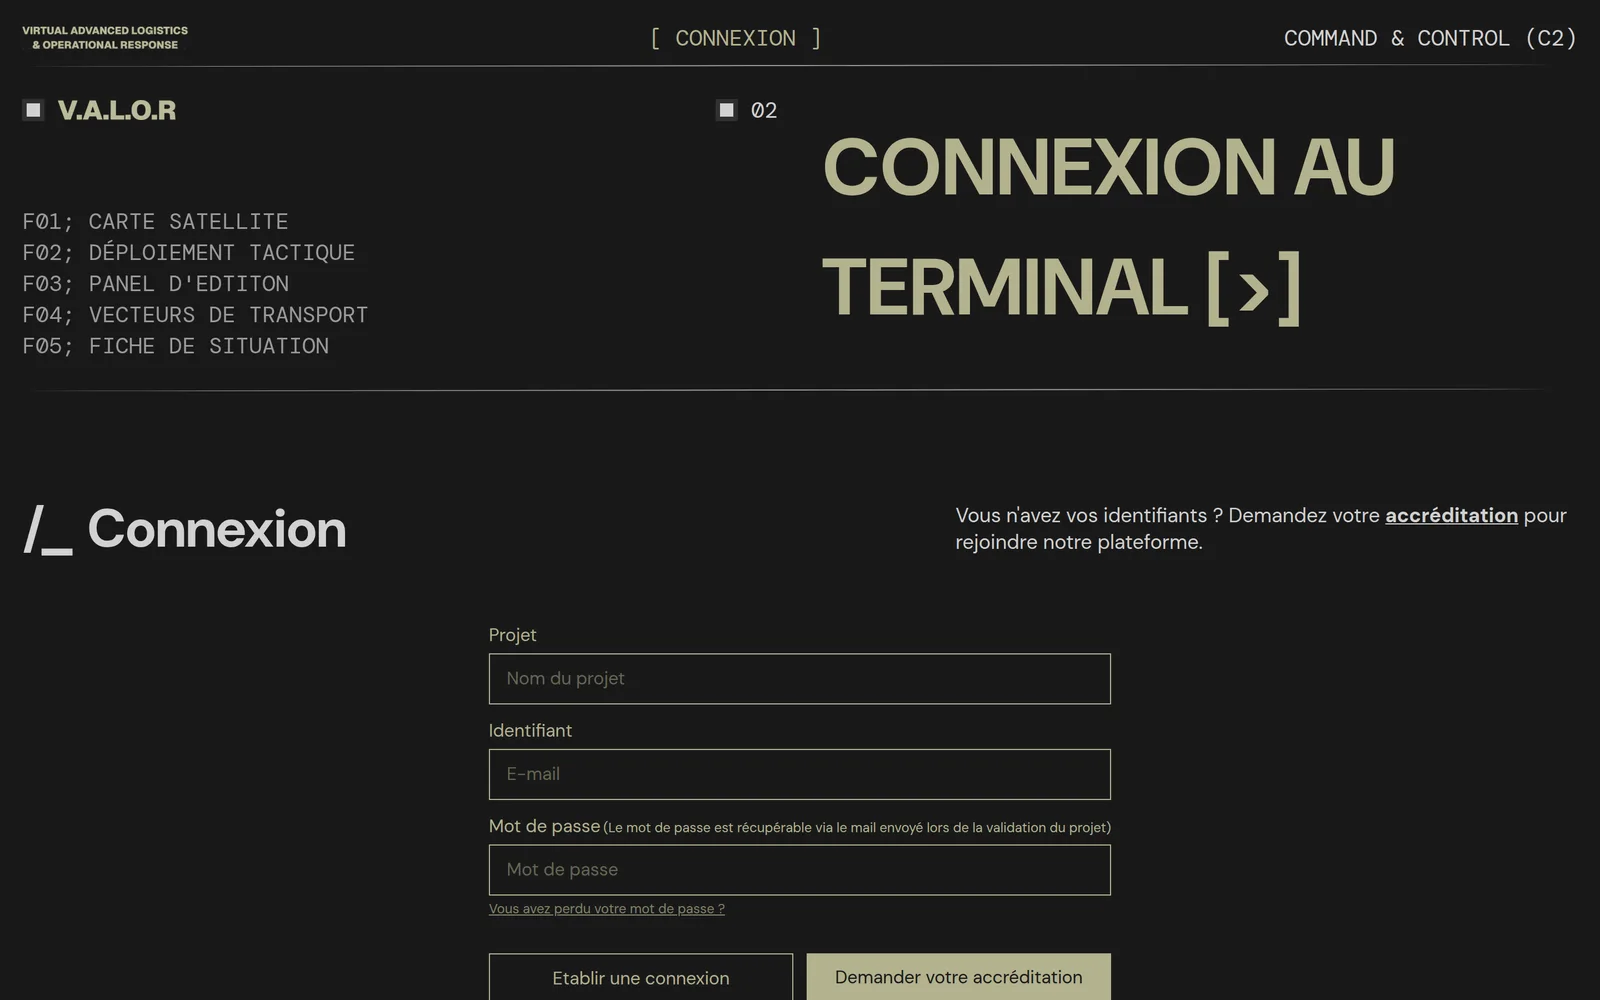Follow the accréditation link
Screen dimensions: 1600x1000
(x=1451, y=515)
